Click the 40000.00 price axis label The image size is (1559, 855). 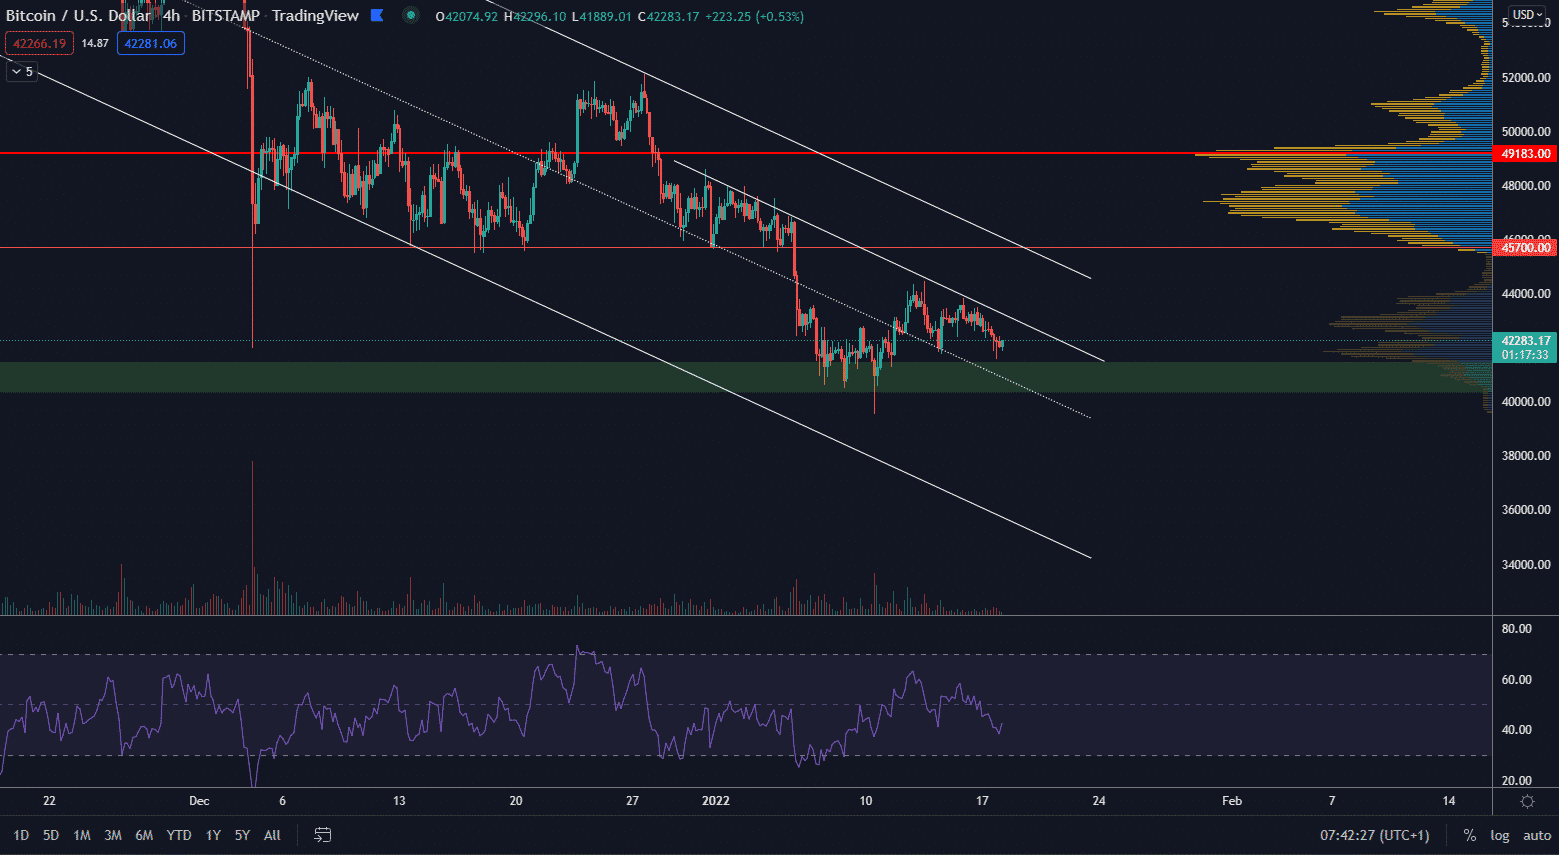1526,402
